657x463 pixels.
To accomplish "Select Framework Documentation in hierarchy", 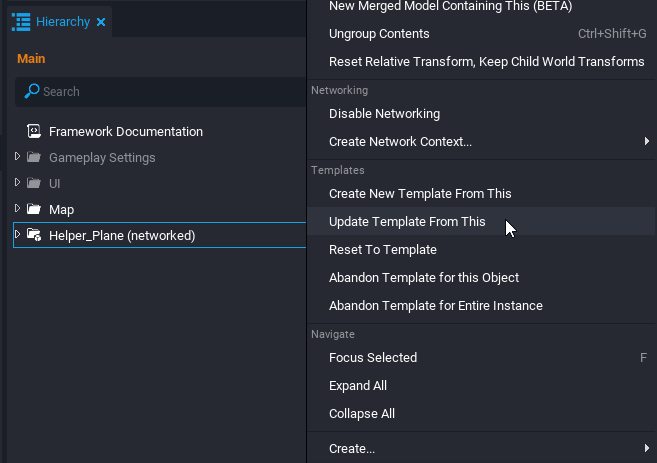I will point(125,132).
